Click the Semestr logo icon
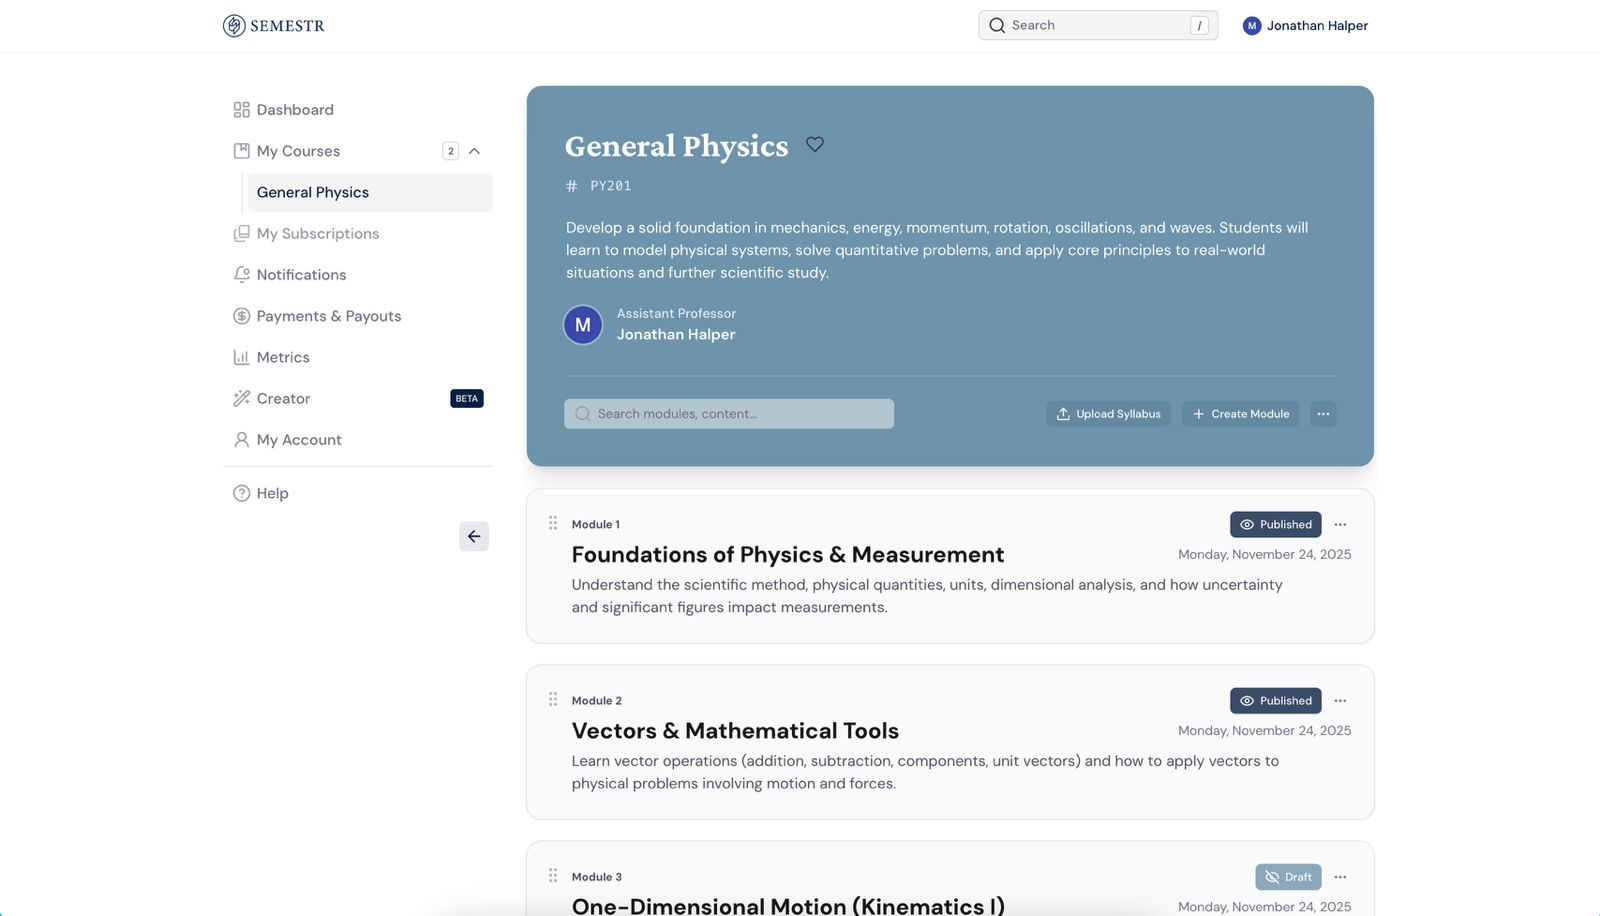 tap(234, 26)
